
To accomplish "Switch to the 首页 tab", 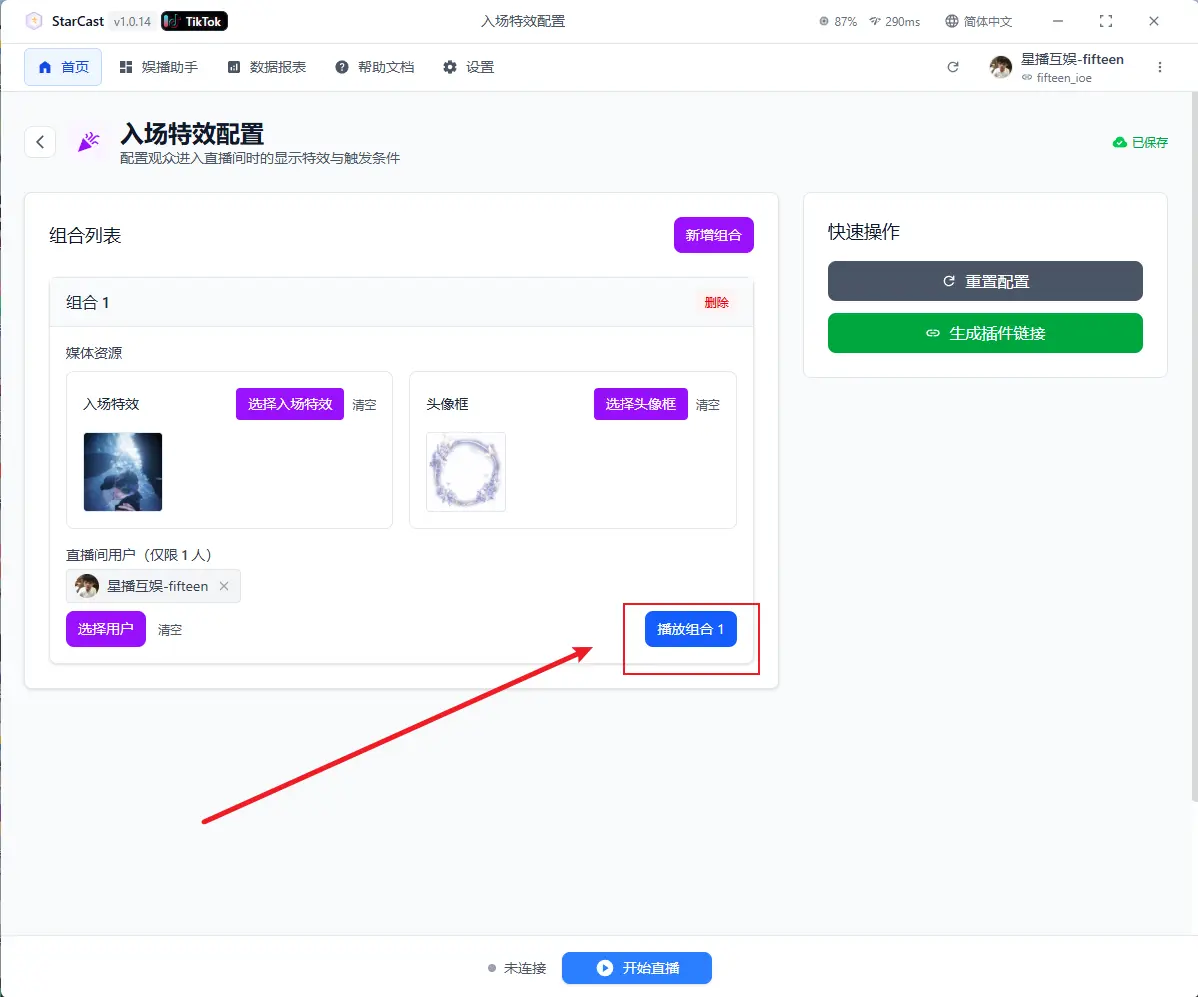I will (63, 67).
